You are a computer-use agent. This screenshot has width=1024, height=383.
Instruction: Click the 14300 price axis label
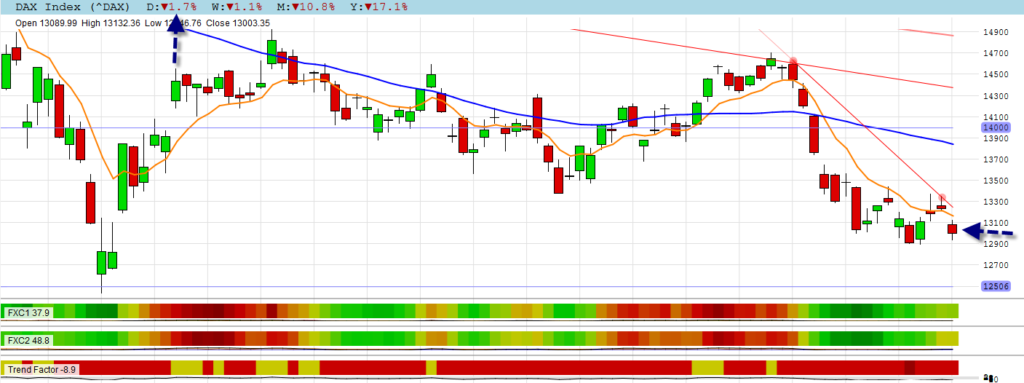995,96
